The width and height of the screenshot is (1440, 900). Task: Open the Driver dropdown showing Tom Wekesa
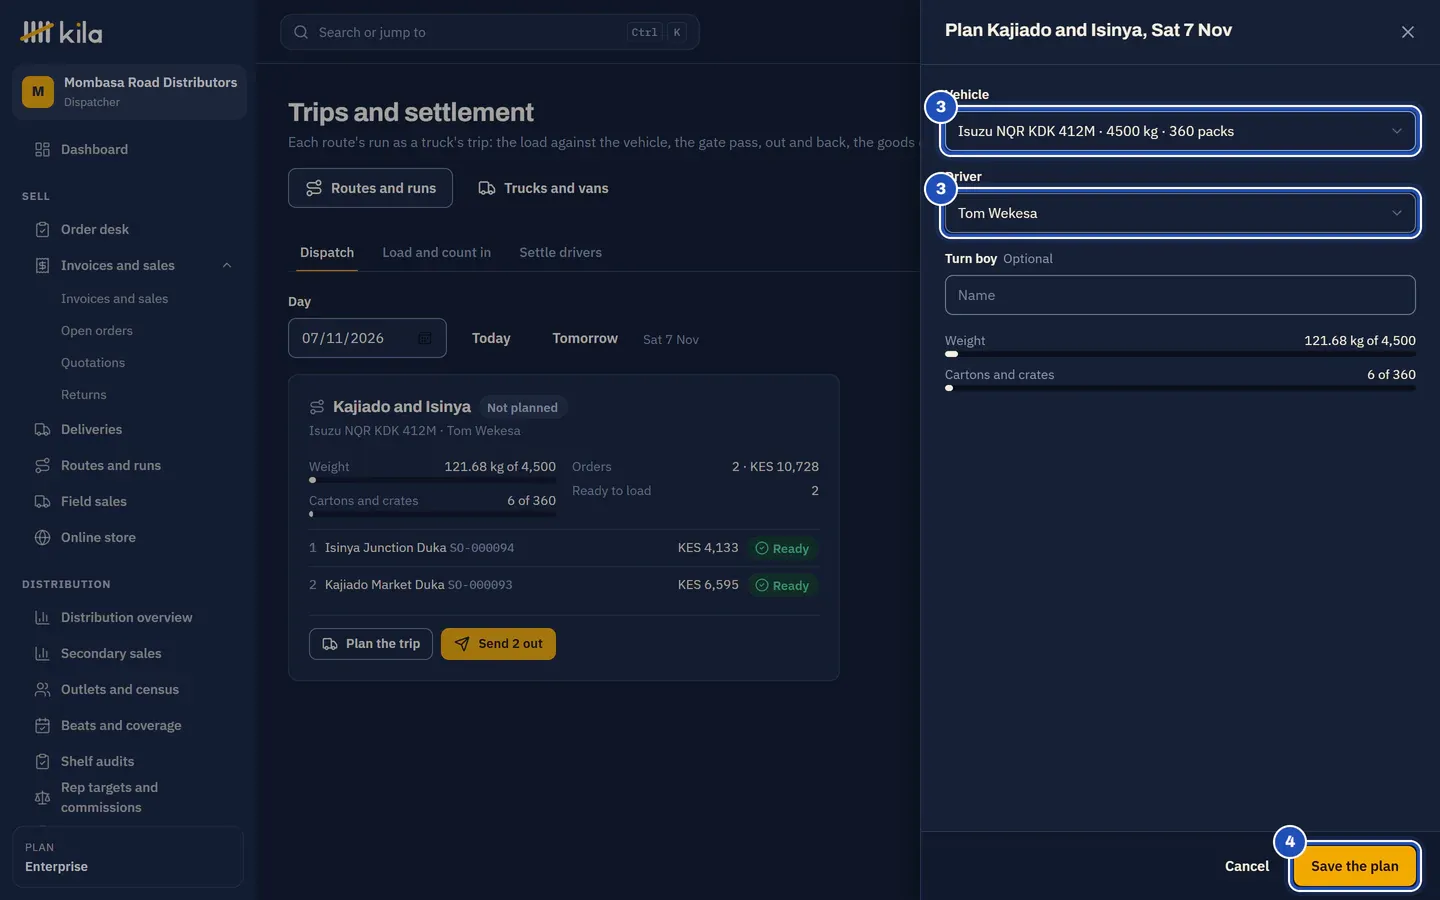1180,213
